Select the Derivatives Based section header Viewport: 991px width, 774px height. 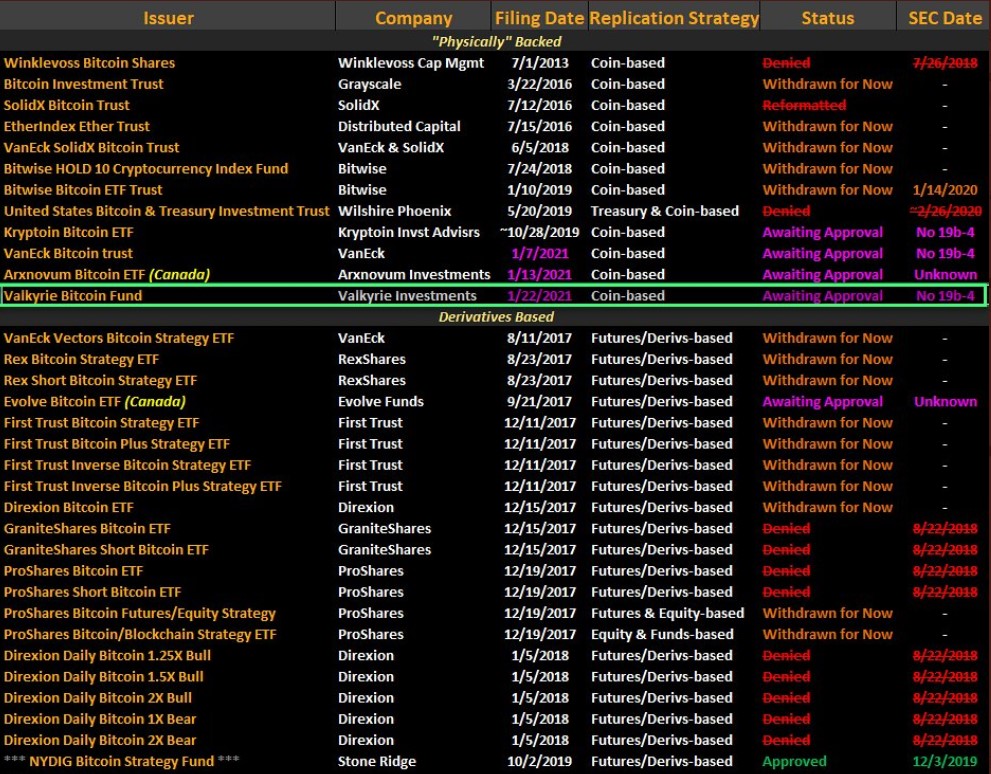(495, 316)
